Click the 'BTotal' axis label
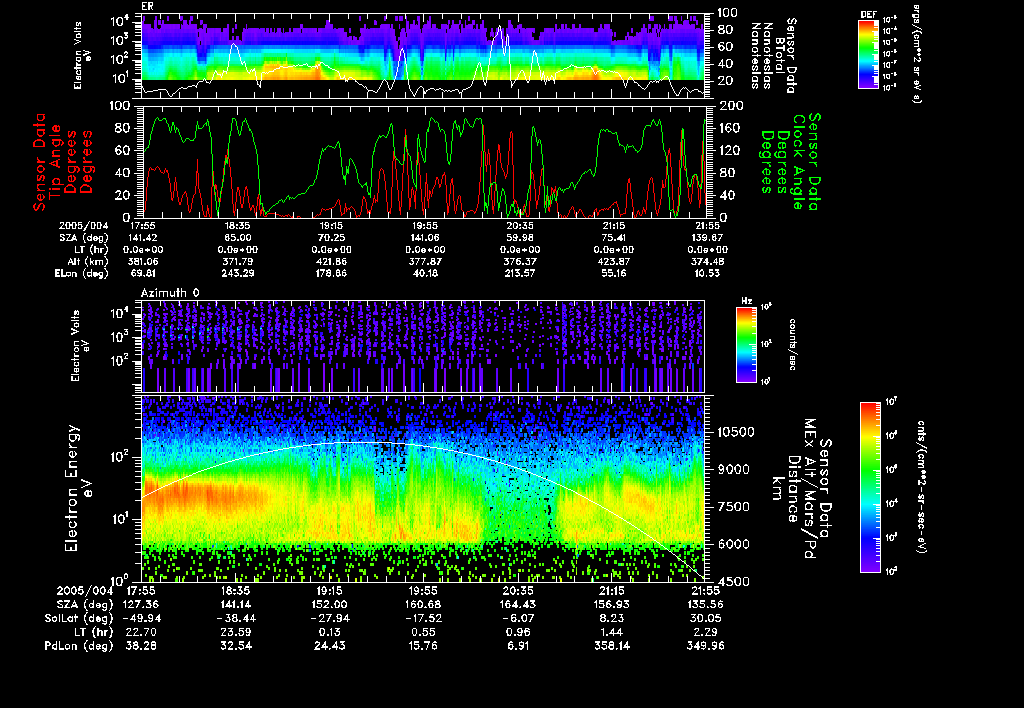This screenshot has height=708, width=1024. point(780,55)
